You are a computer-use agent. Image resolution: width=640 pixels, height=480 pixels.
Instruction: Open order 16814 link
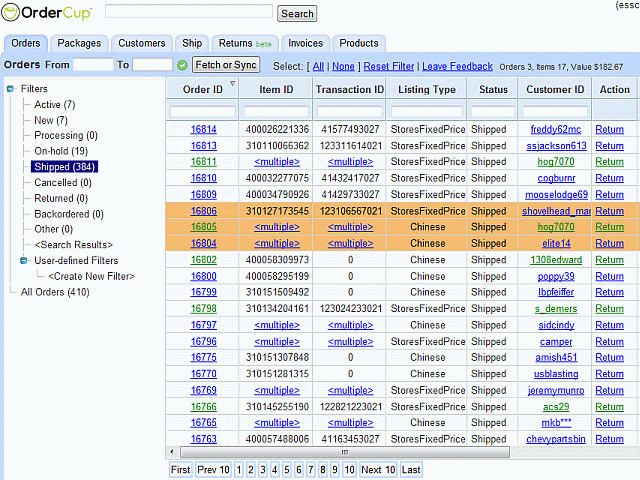(204, 129)
